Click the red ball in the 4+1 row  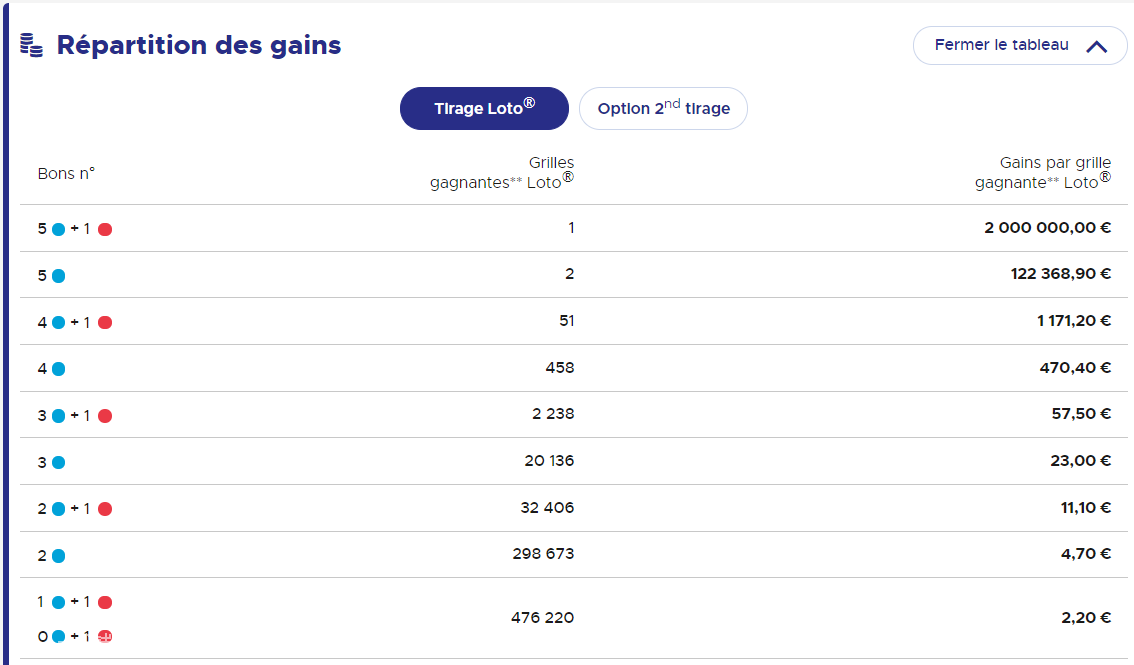(105, 322)
